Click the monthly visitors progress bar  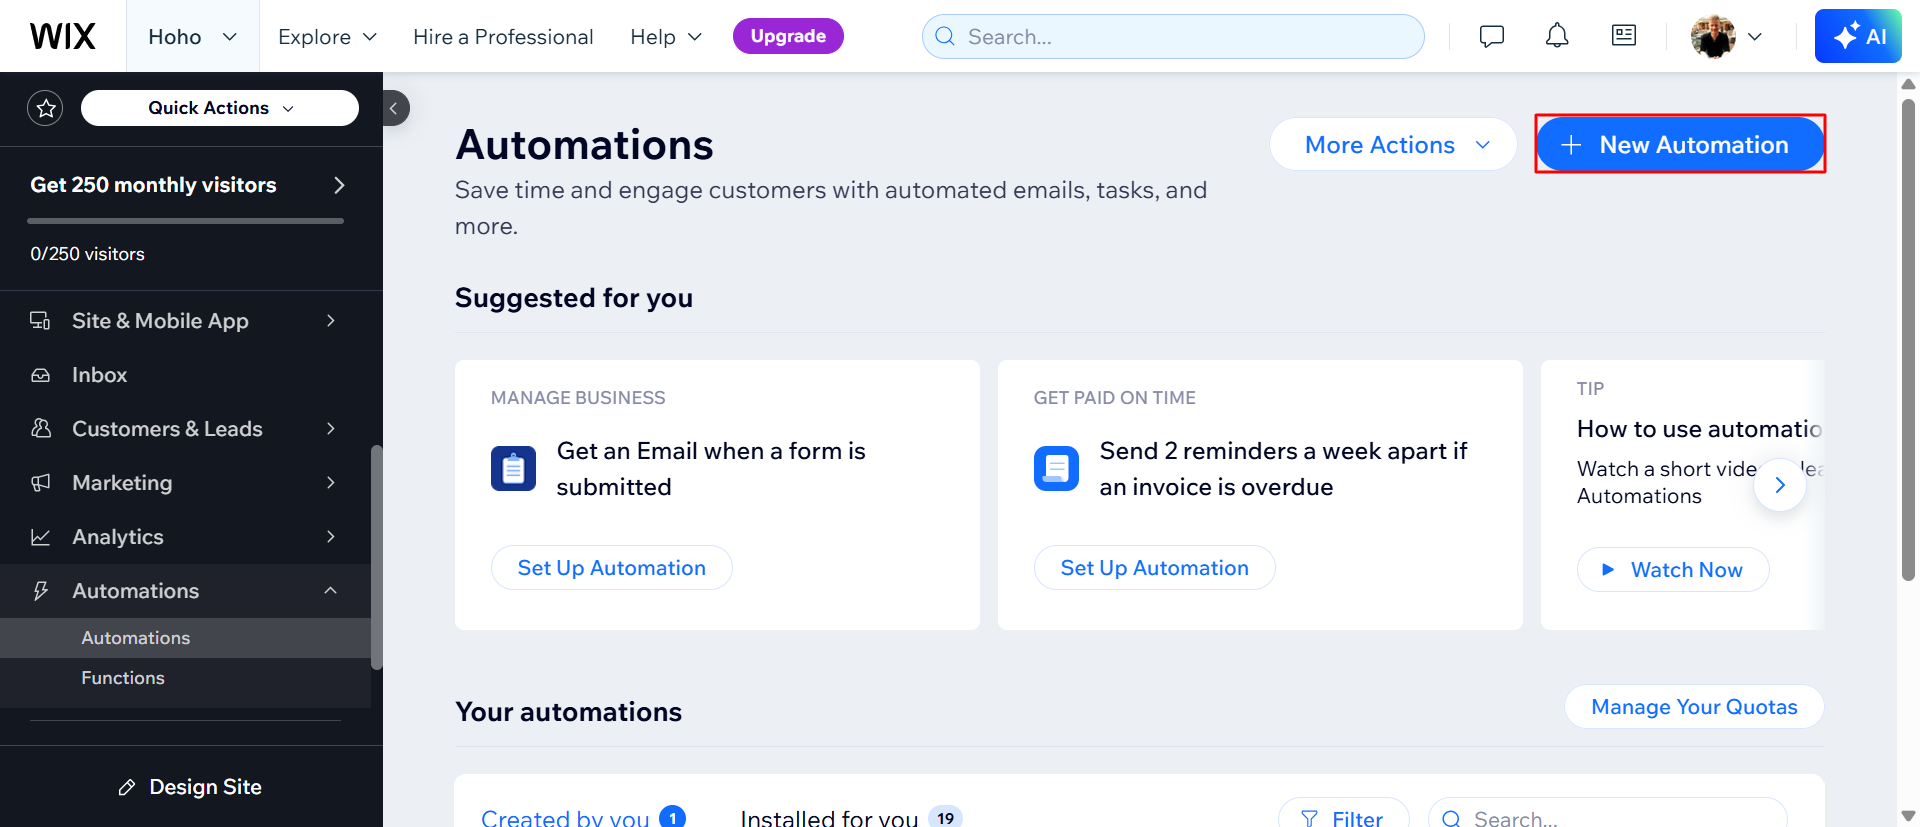click(x=185, y=220)
